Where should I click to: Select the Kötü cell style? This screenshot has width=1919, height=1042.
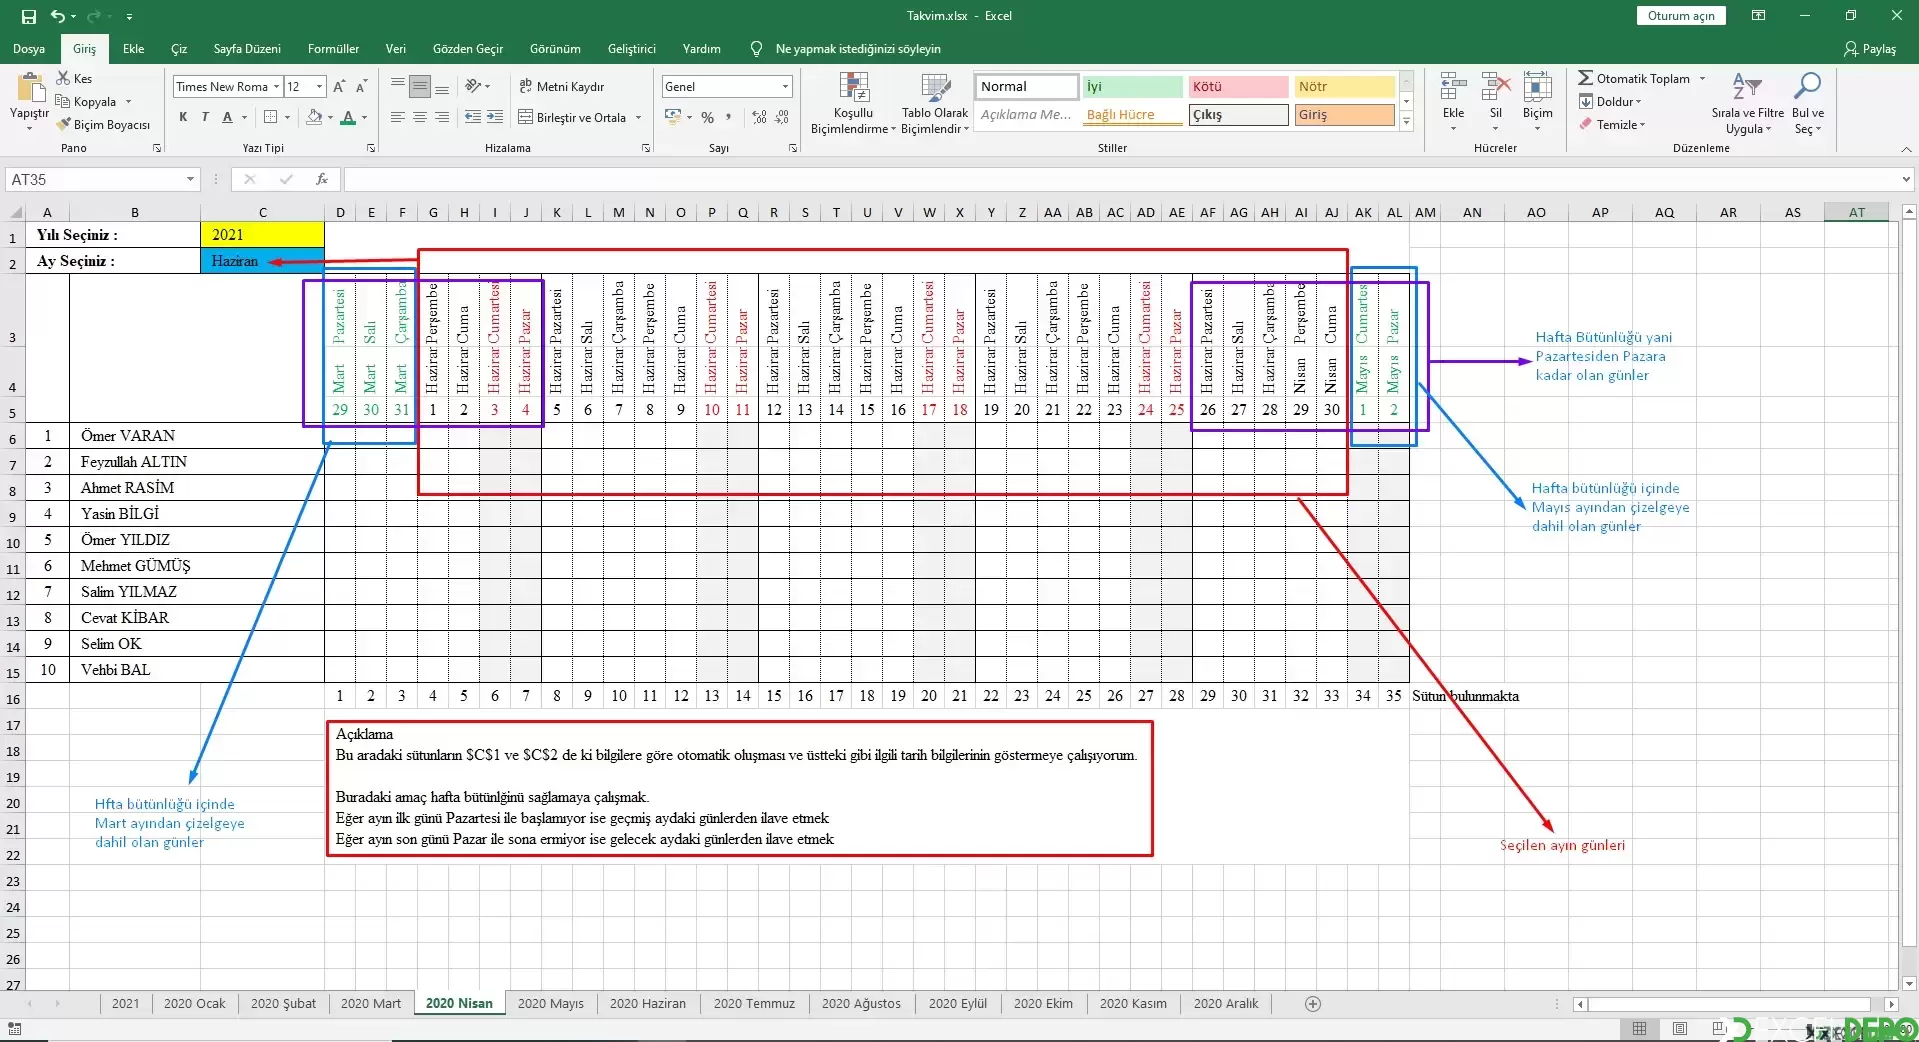[x=1238, y=87]
